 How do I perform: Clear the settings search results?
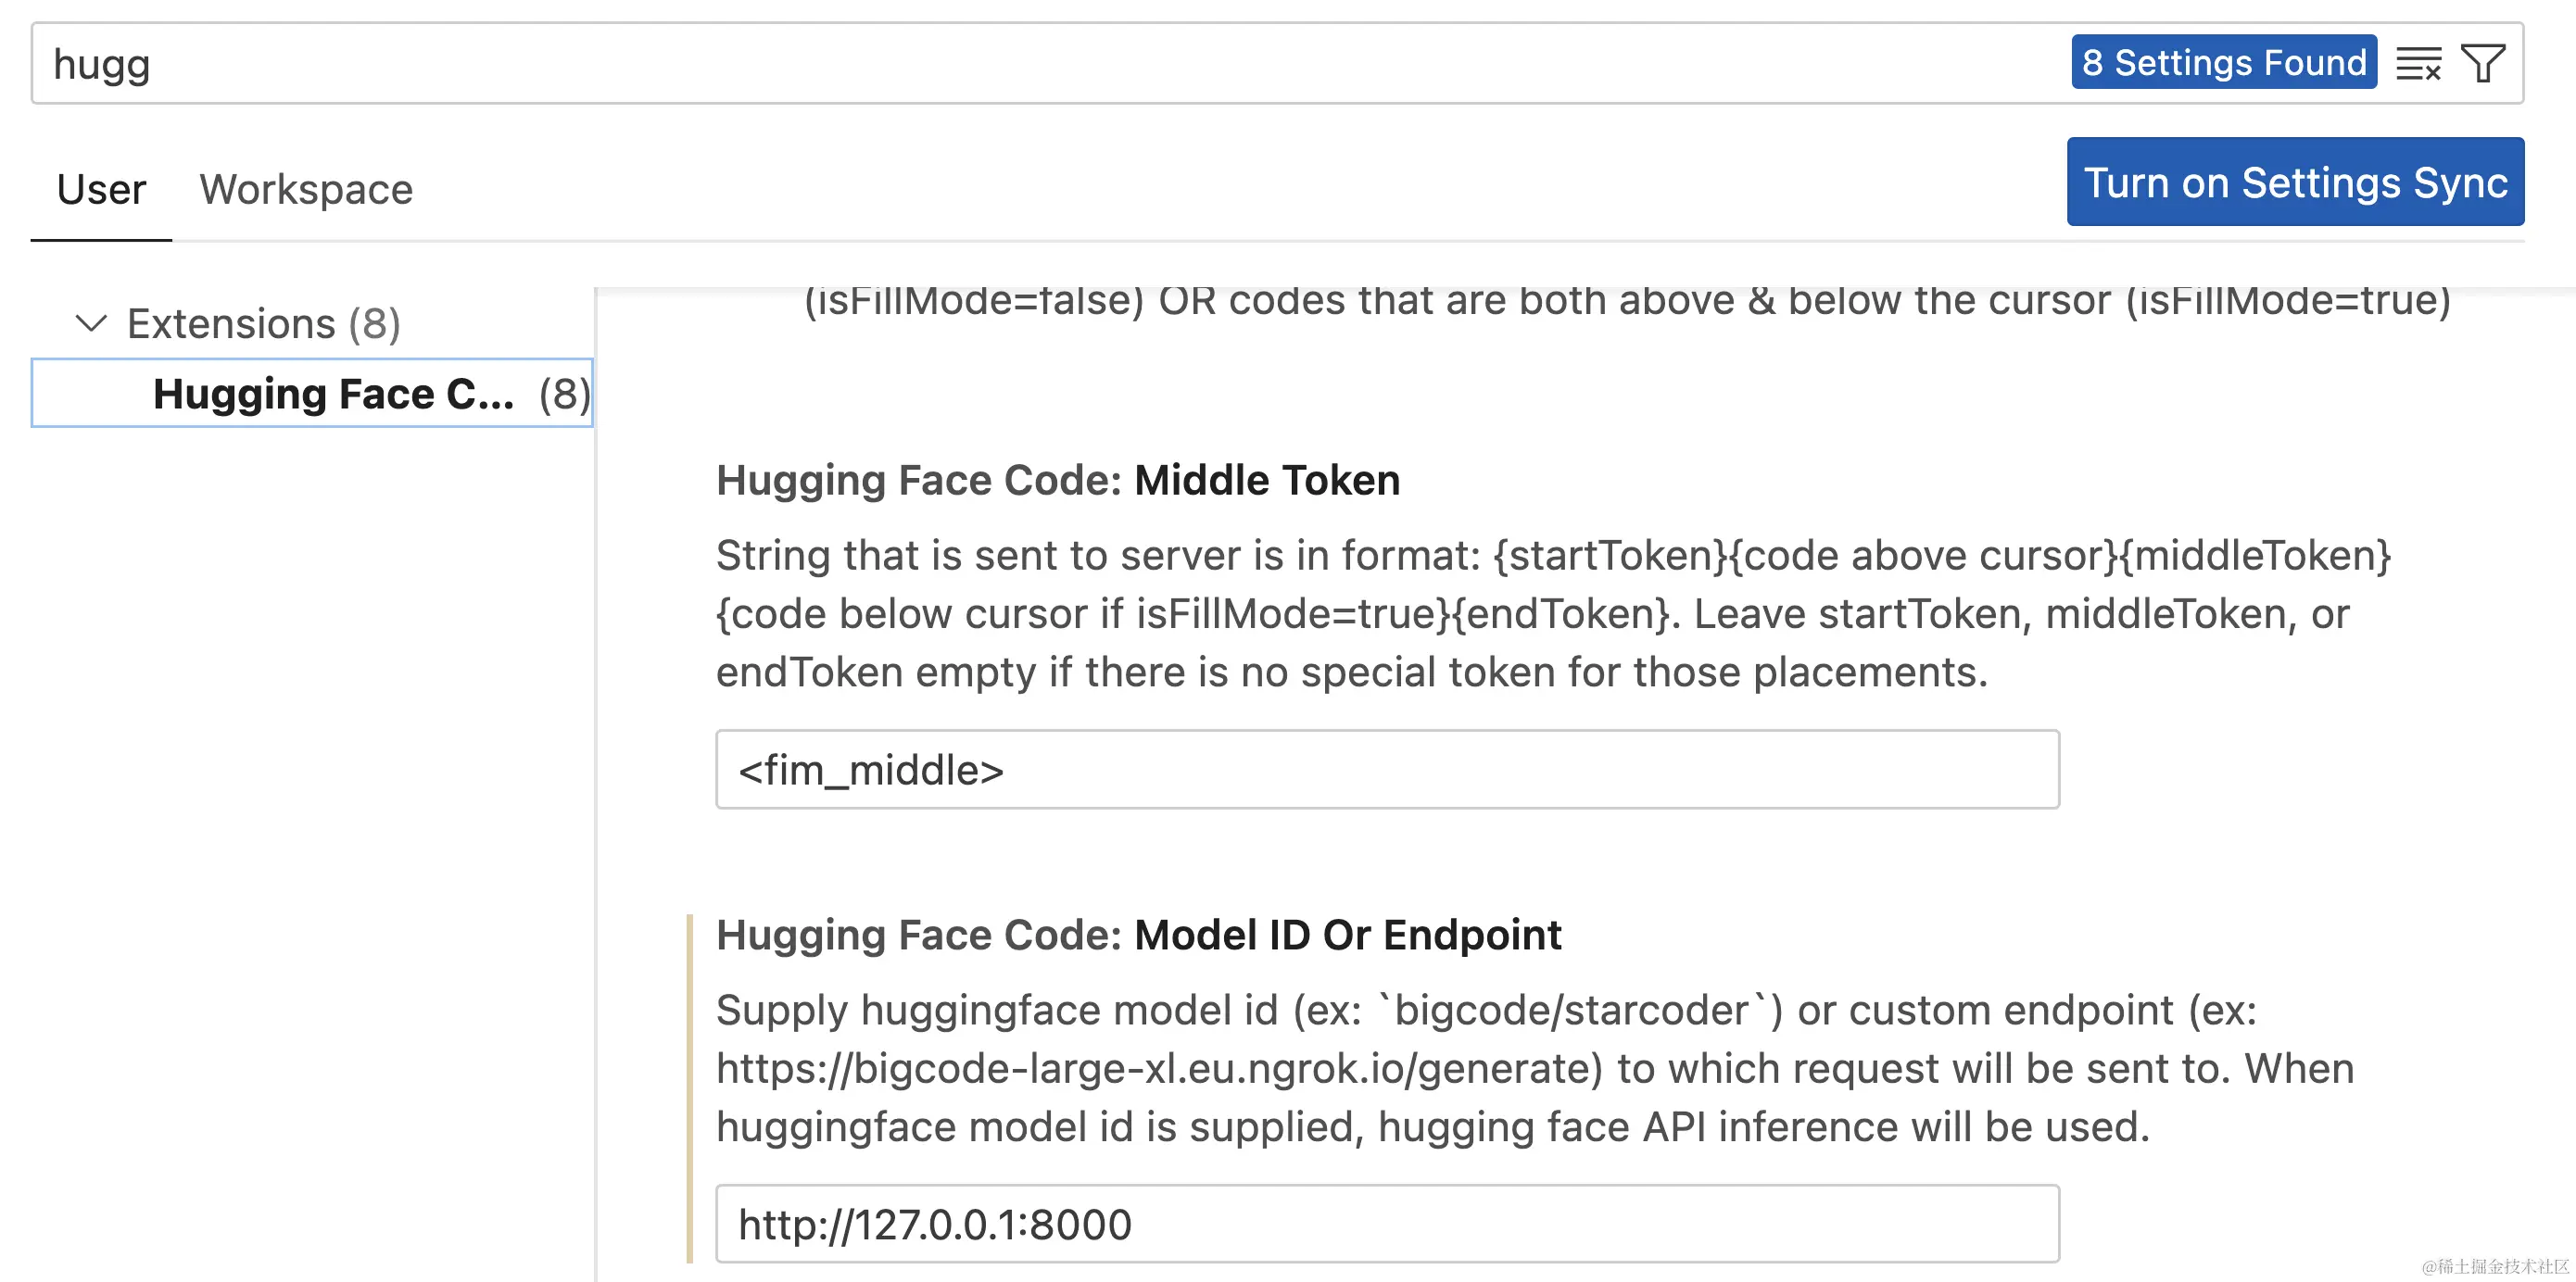[x=2420, y=62]
